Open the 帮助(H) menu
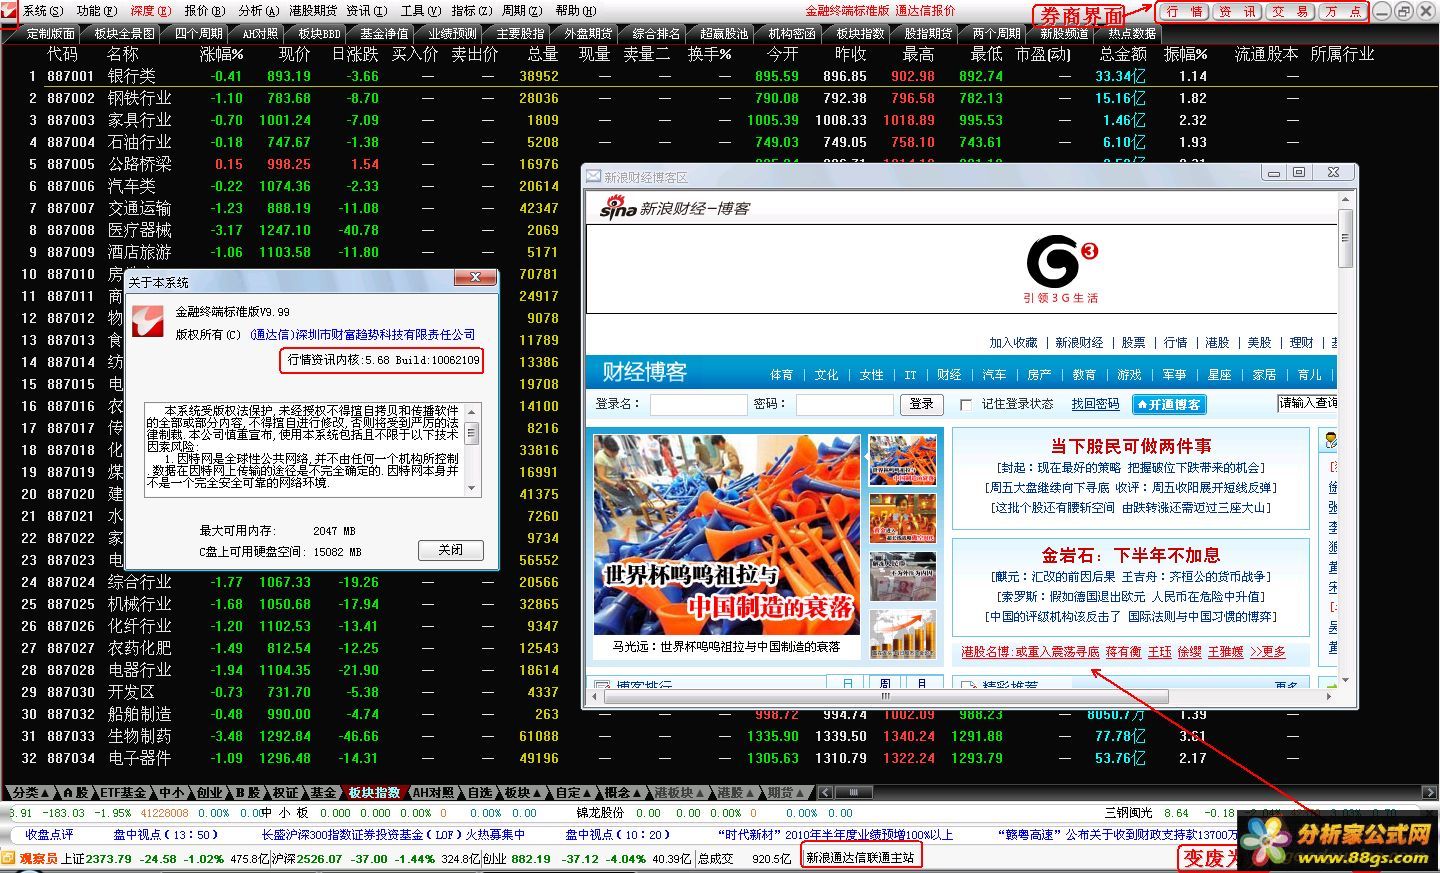Screen dimensions: 1440x873 [x=575, y=11]
